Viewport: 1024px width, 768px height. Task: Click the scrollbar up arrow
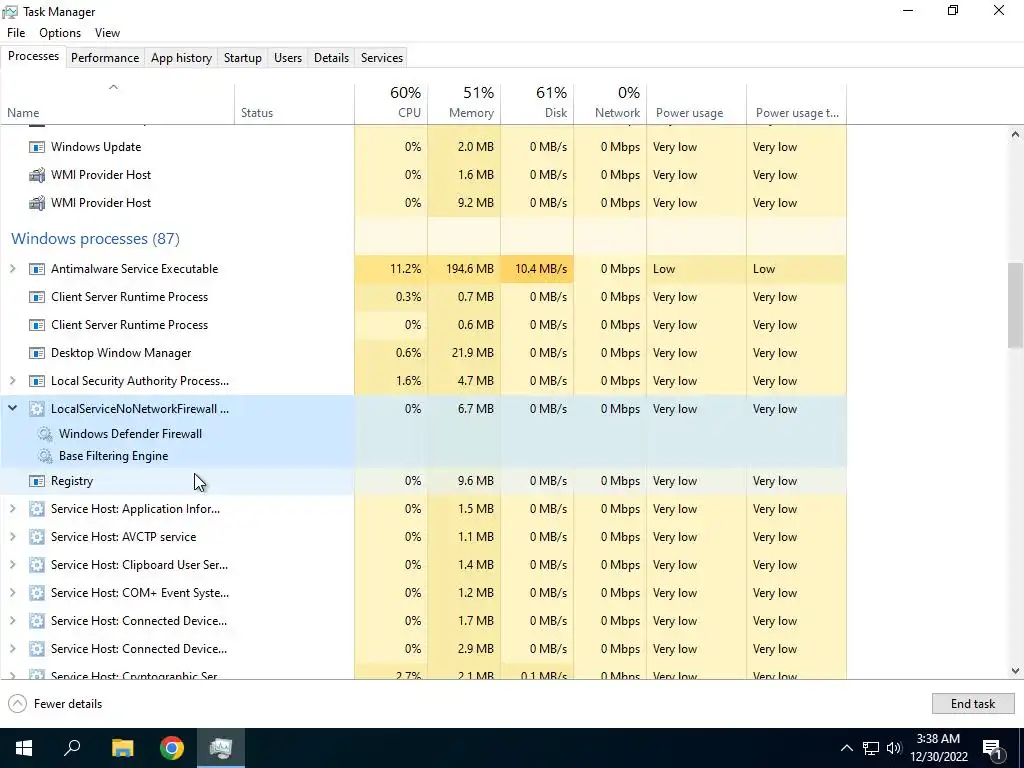[x=1016, y=135]
